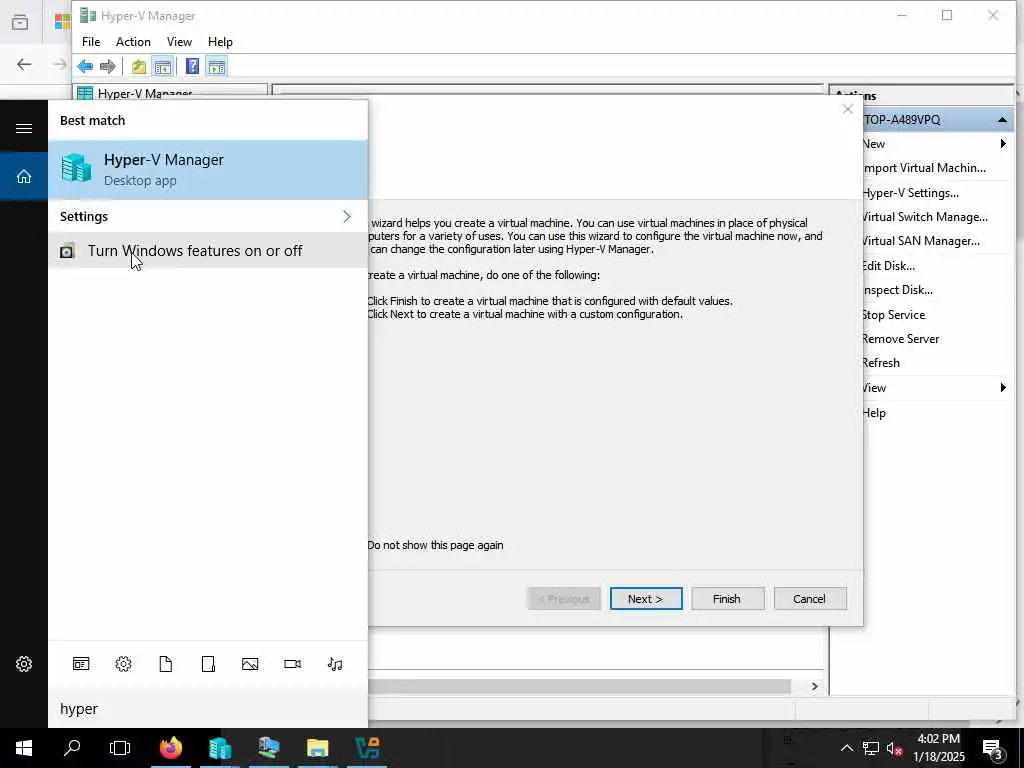Image resolution: width=1024 pixels, height=768 pixels.
Task: Click the Finish button in the wizard
Action: 727,599
